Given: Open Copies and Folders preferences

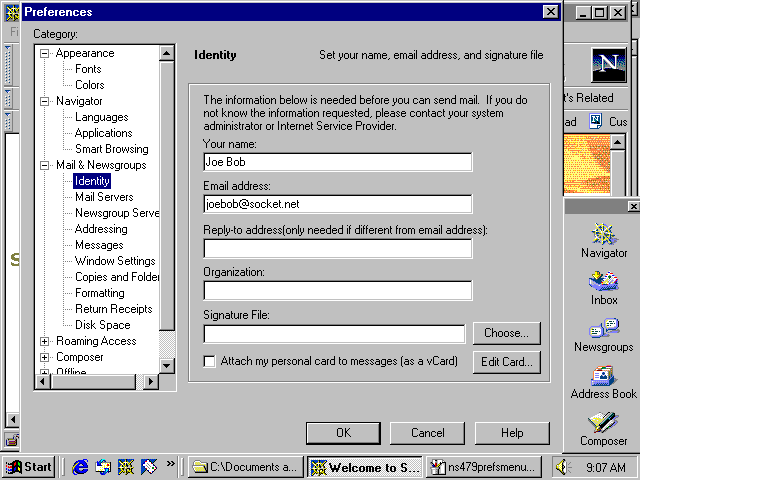Looking at the screenshot, I should [117, 277].
